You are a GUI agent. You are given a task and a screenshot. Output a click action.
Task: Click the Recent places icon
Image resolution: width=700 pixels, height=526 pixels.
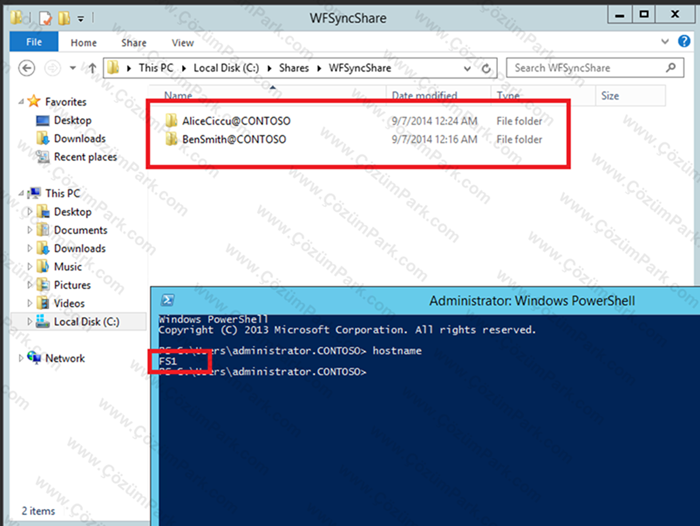click(x=43, y=157)
